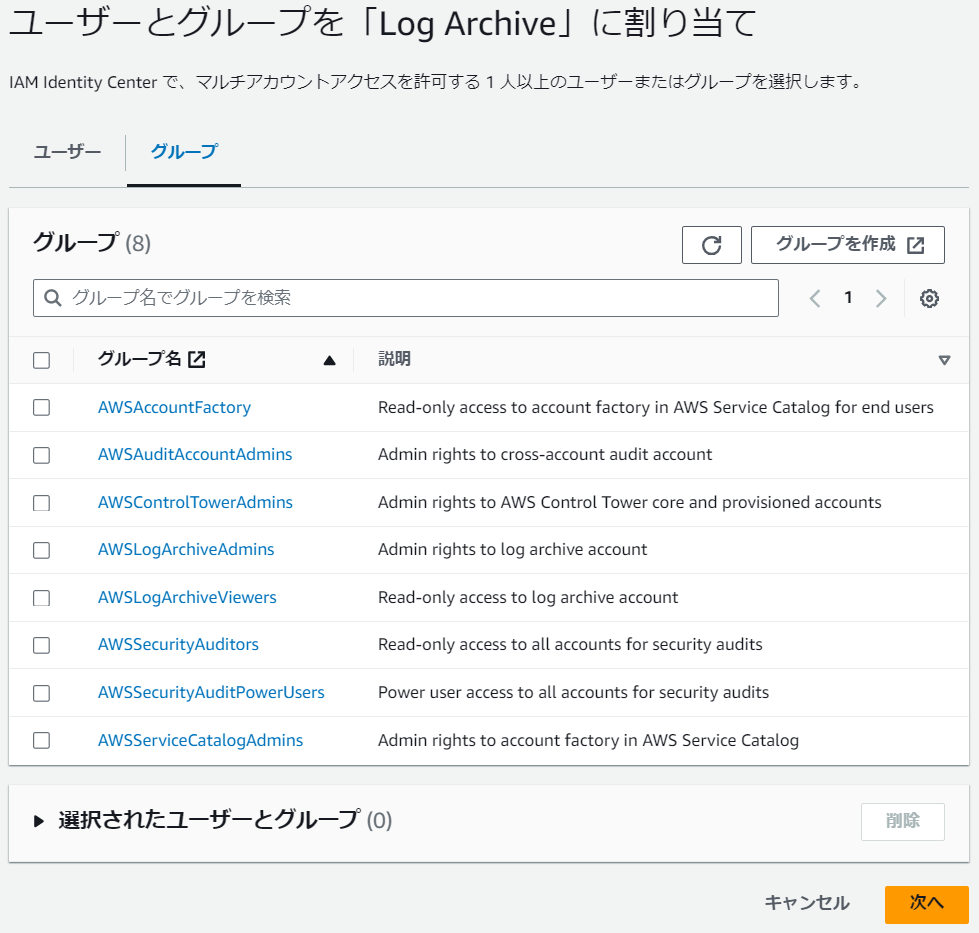Click 'Read-only access to log archive account' text
The image size is (979, 933).
pyautogui.click(x=528, y=598)
